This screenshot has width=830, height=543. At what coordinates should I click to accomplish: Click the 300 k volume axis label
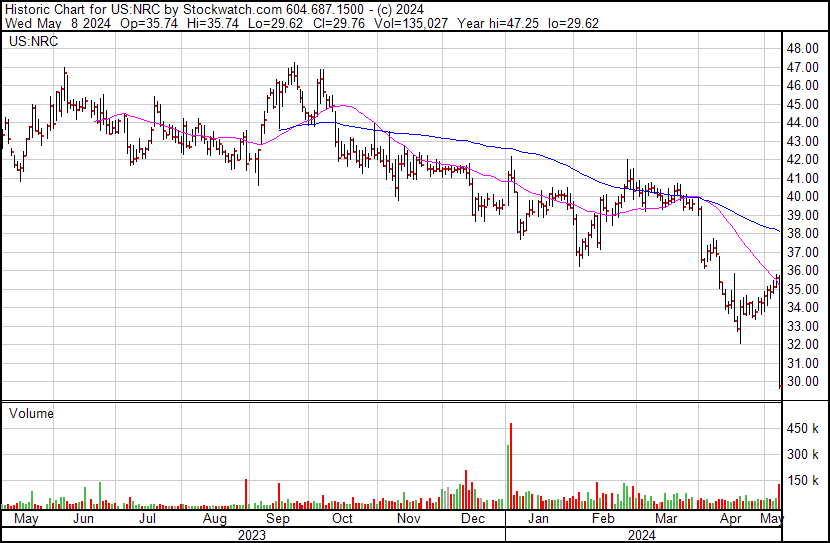point(803,454)
